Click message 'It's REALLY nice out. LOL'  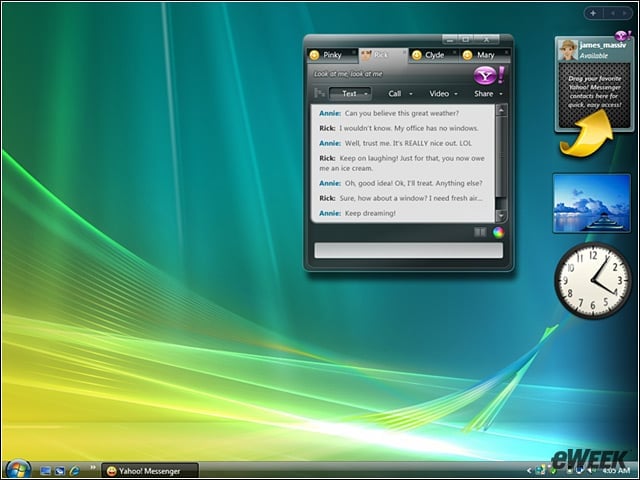pyautogui.click(x=432, y=143)
